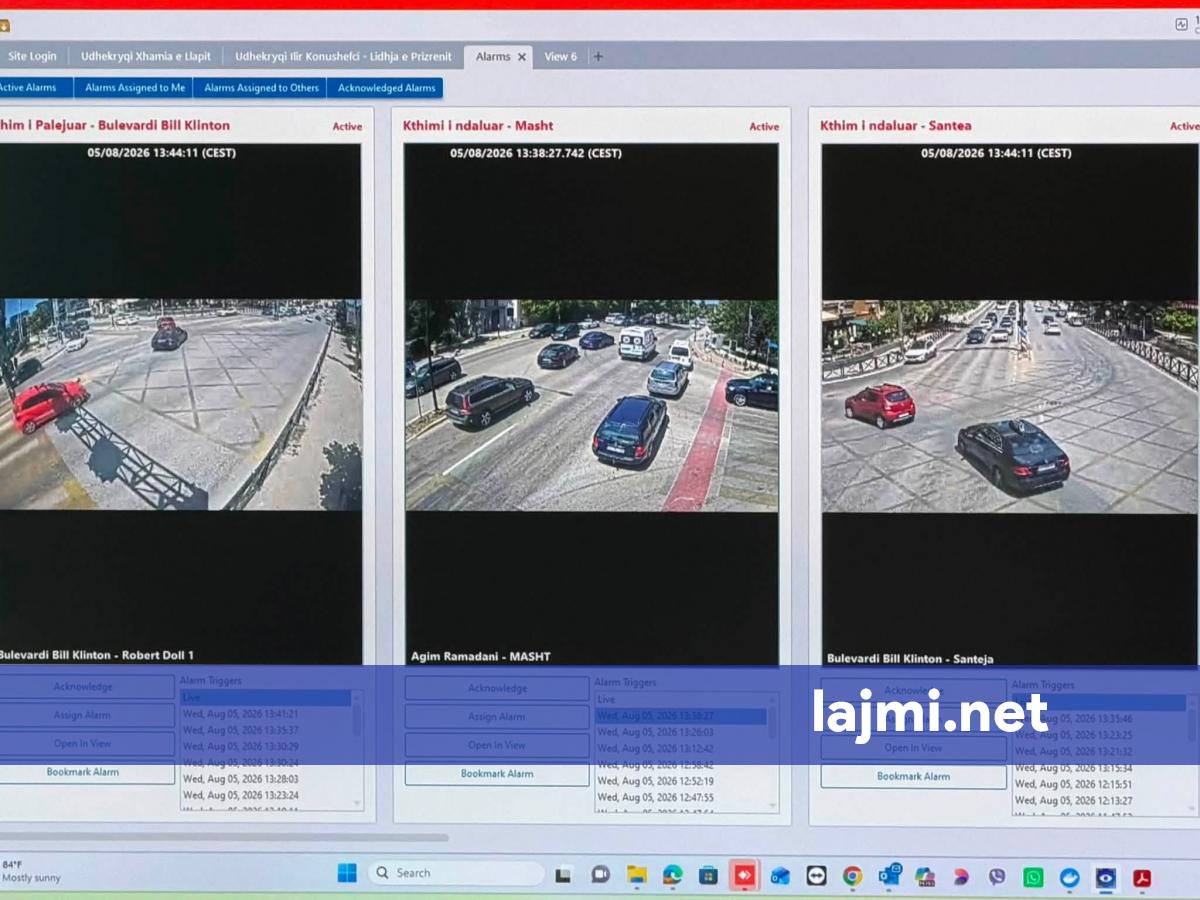Select the Bulevardi Bill Klinton camera image
The height and width of the screenshot is (900, 1200).
coord(180,404)
